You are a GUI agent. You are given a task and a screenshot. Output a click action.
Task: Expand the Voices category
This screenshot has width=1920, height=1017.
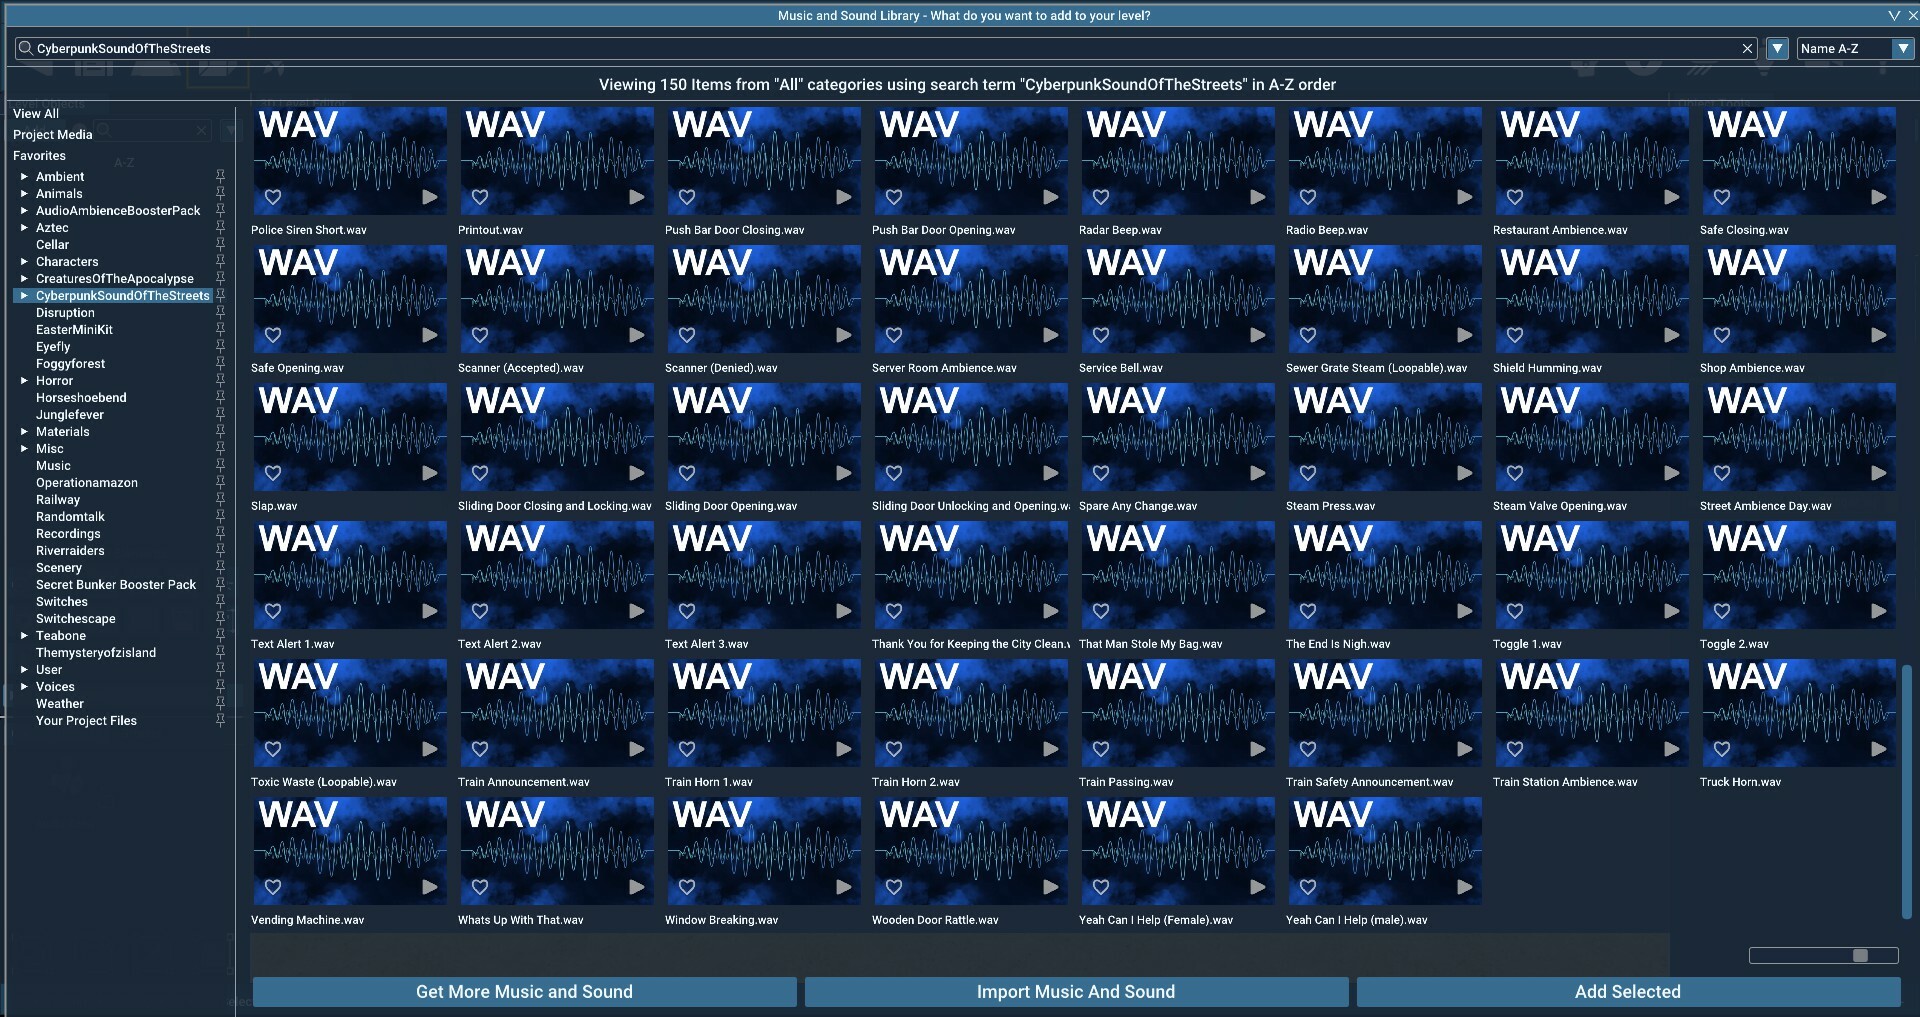coord(24,686)
